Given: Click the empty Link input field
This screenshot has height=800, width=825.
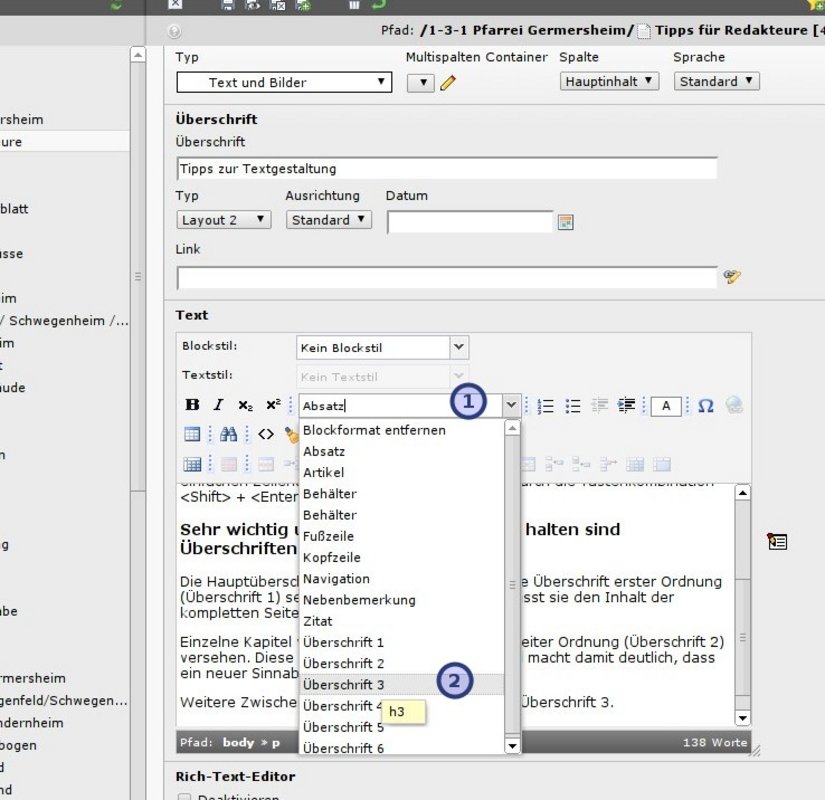Looking at the screenshot, I should tap(446, 277).
